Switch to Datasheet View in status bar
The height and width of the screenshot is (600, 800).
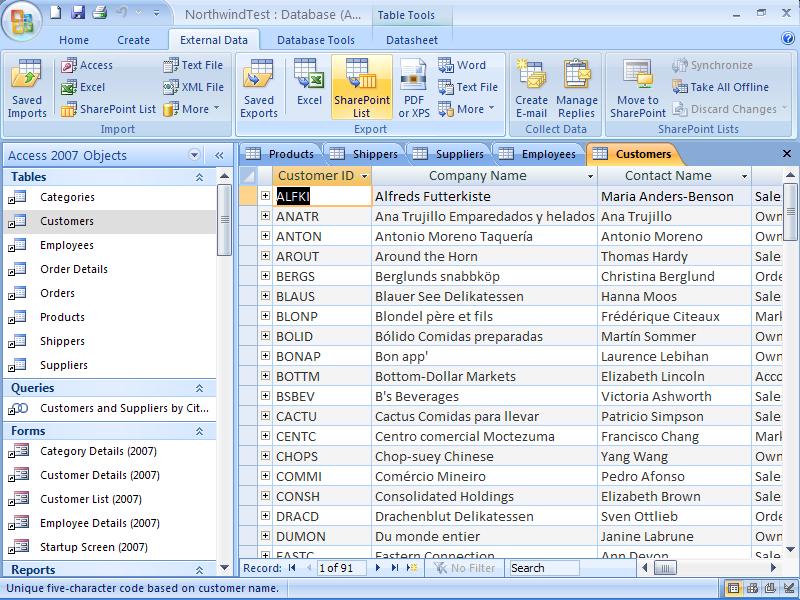[733, 588]
